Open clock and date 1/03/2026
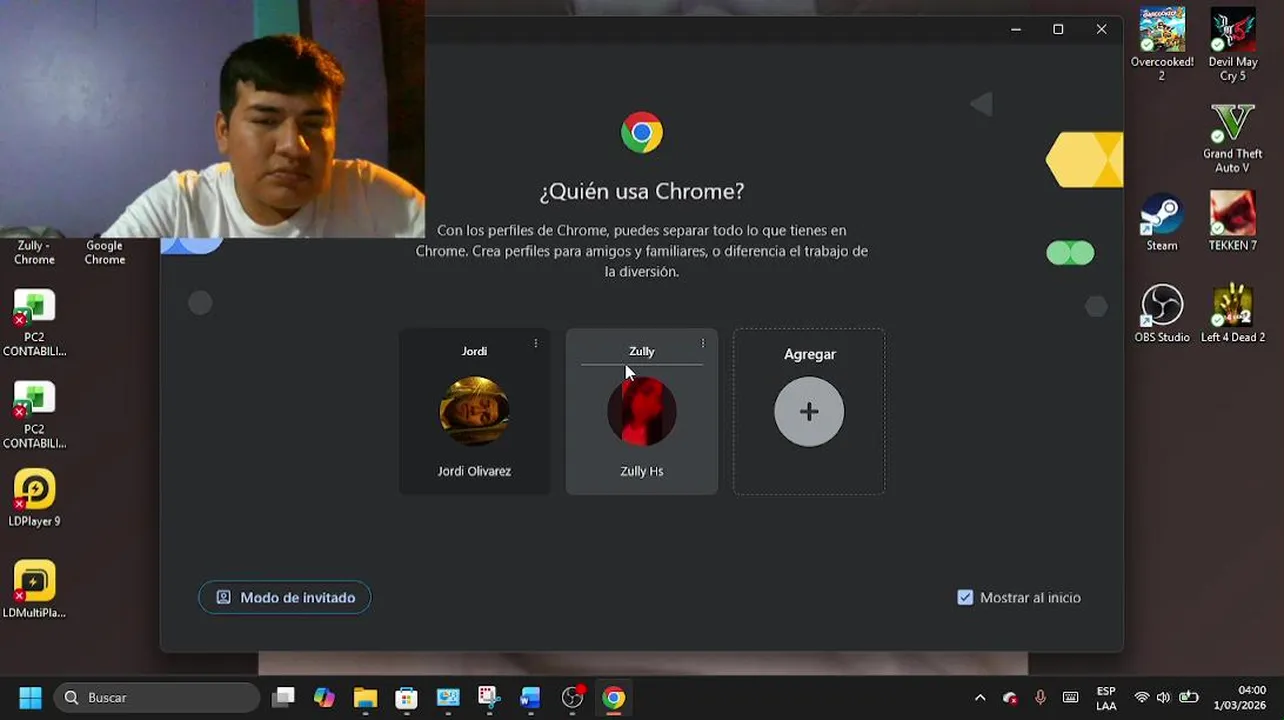Viewport: 1284px width, 720px height. [1240, 698]
